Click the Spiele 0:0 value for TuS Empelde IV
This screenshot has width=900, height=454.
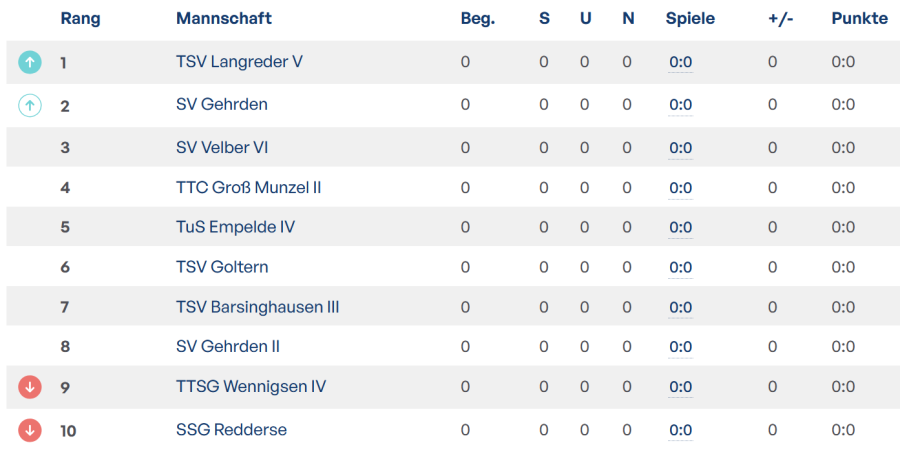click(x=681, y=227)
